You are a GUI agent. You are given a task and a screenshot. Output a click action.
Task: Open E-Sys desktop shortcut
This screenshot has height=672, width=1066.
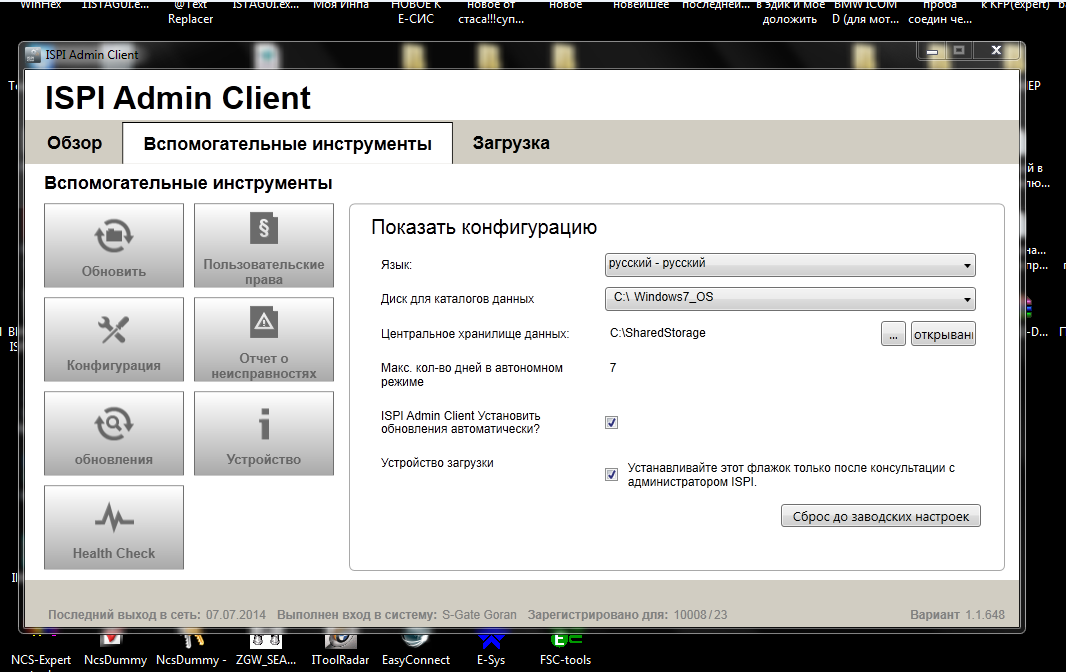(x=491, y=650)
